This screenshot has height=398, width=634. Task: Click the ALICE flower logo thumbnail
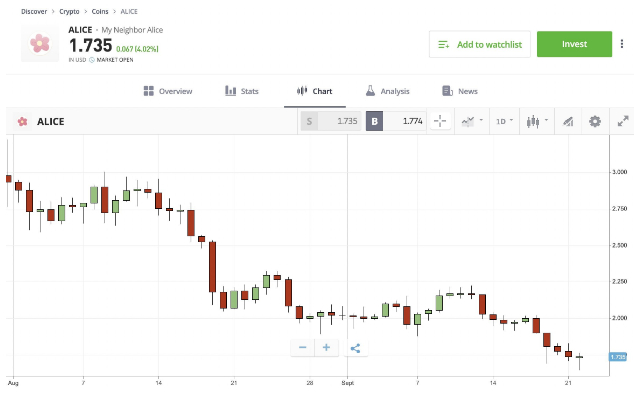(x=40, y=43)
